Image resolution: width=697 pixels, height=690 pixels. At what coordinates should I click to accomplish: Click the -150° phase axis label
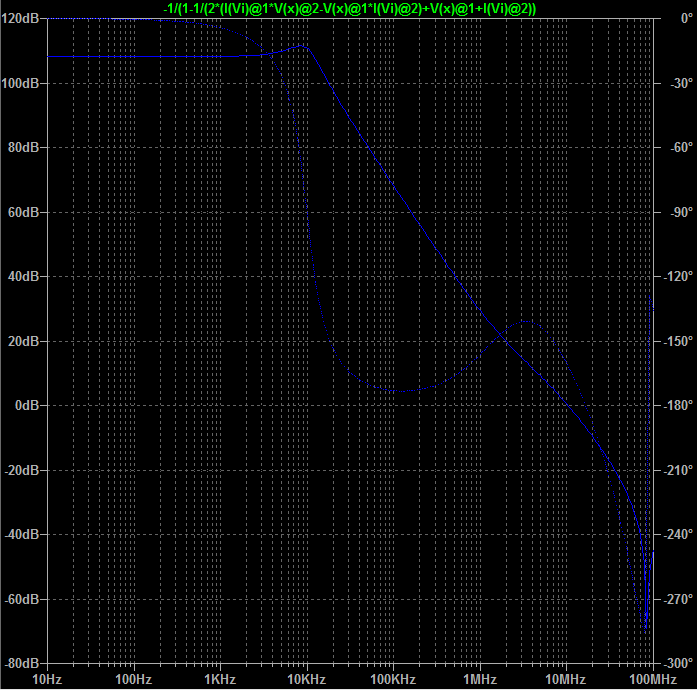(678, 341)
